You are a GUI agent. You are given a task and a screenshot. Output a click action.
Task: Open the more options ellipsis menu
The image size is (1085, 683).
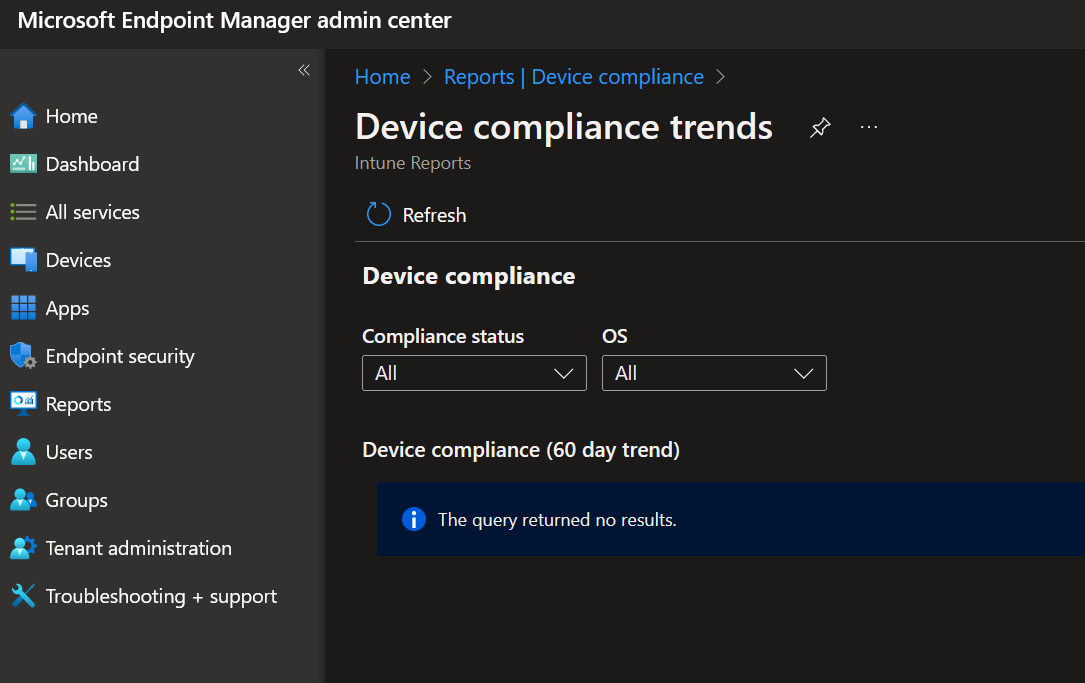click(x=868, y=128)
